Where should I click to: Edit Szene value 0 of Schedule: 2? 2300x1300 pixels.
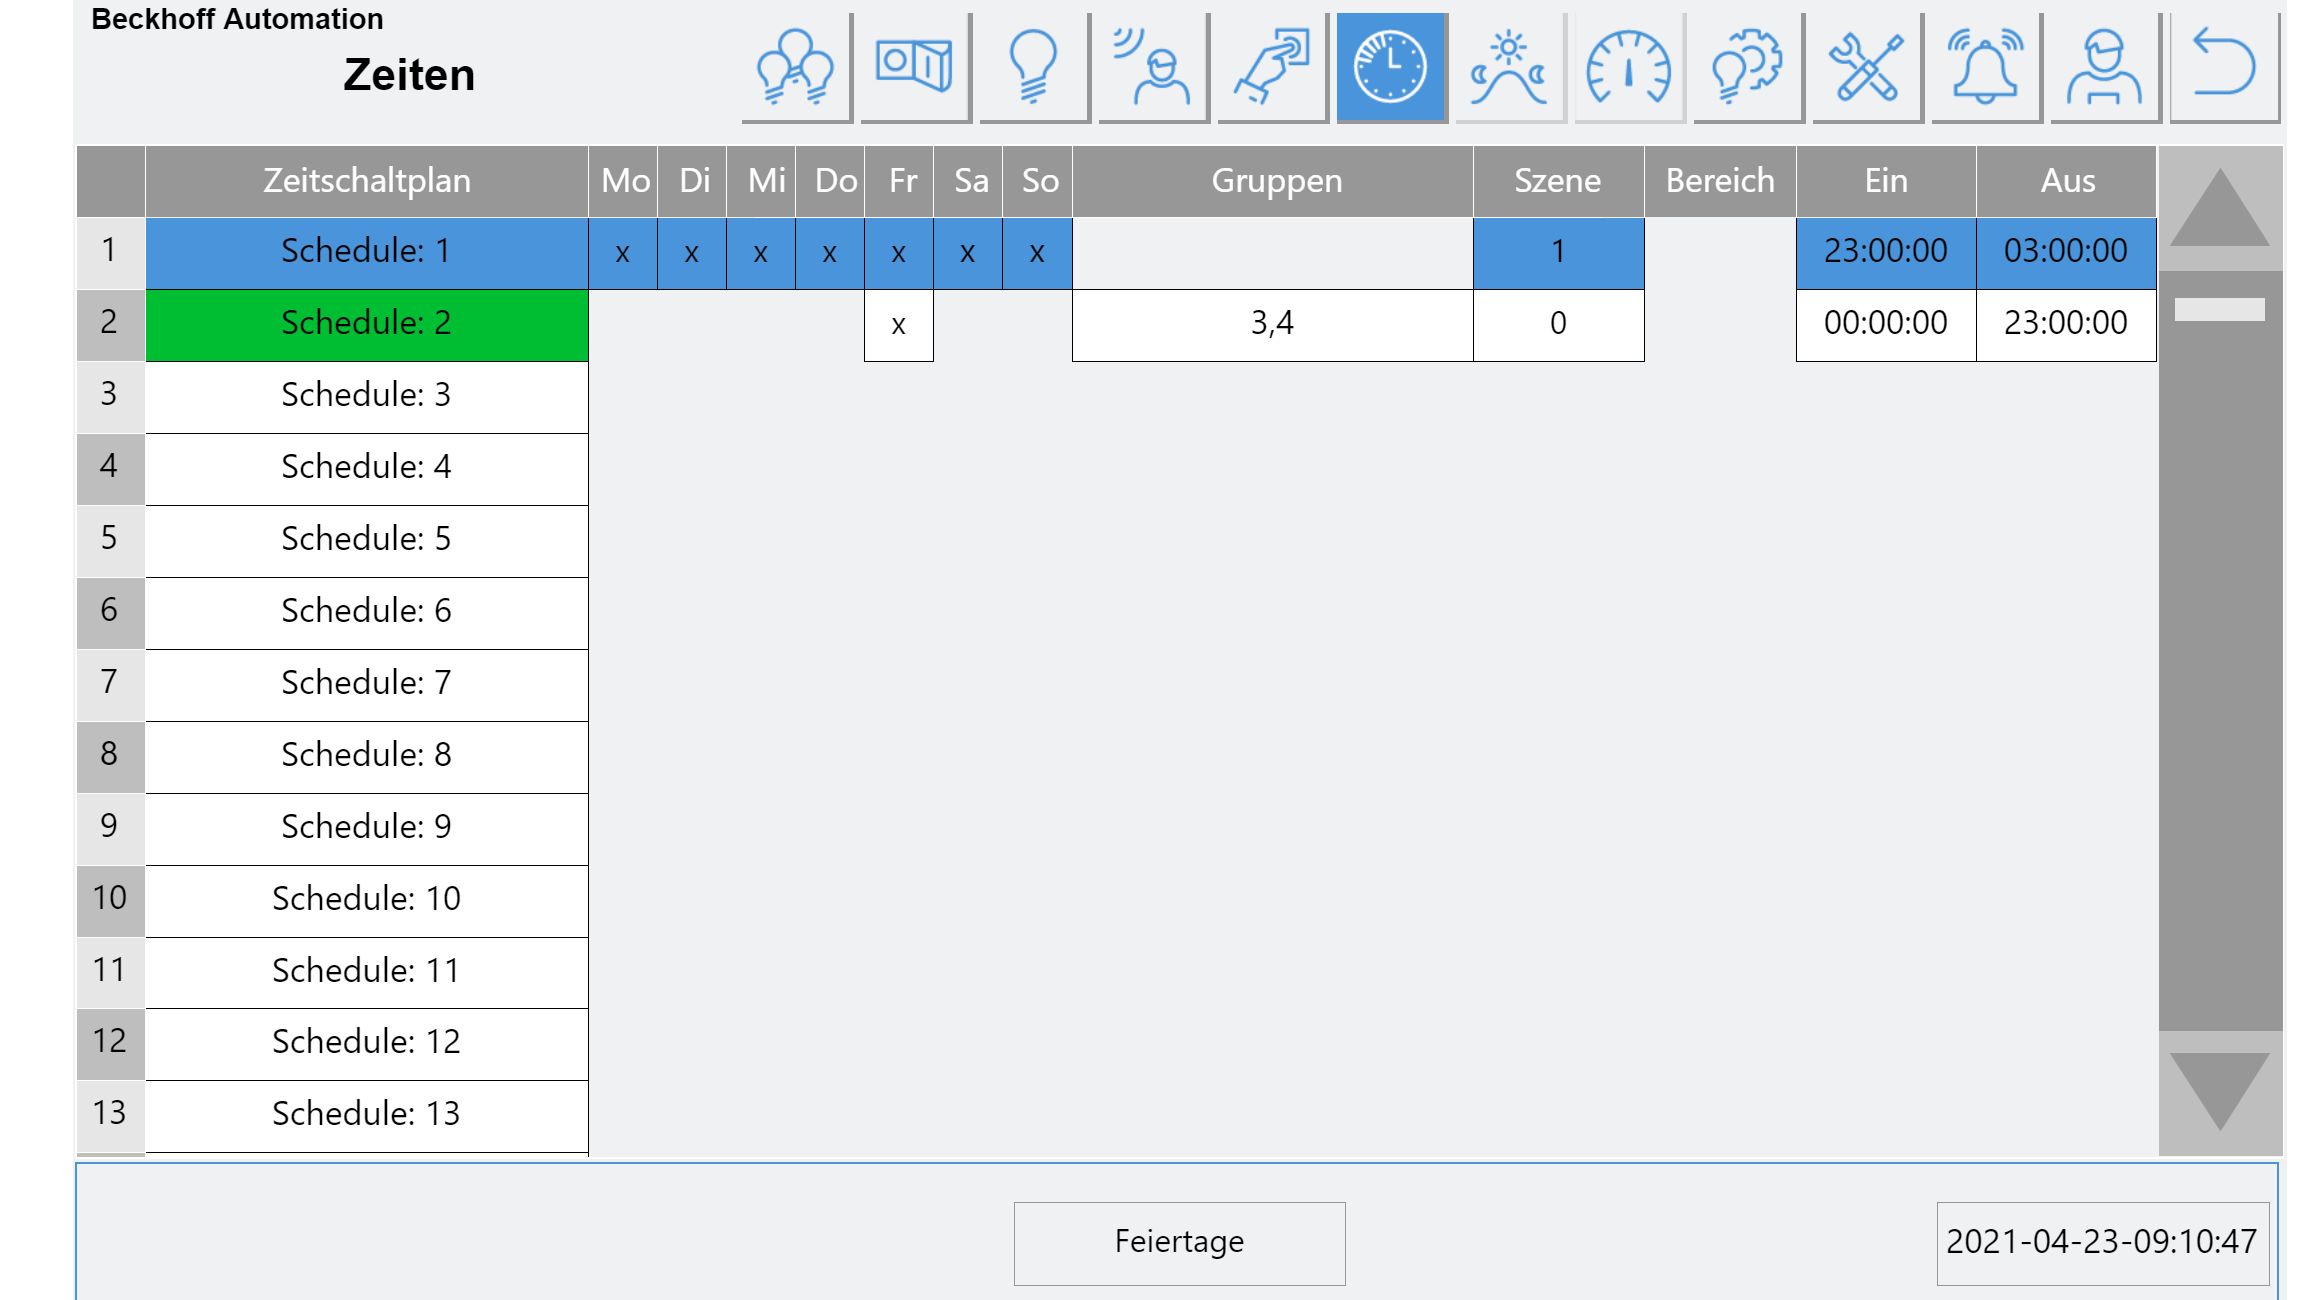(x=1559, y=325)
